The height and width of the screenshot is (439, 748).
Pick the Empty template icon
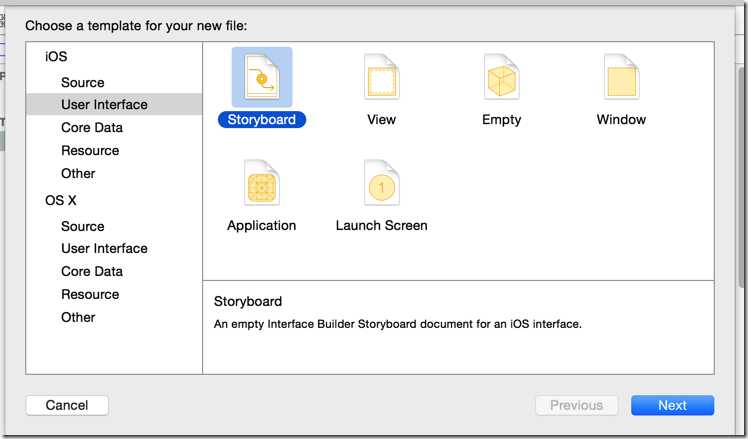[501, 76]
